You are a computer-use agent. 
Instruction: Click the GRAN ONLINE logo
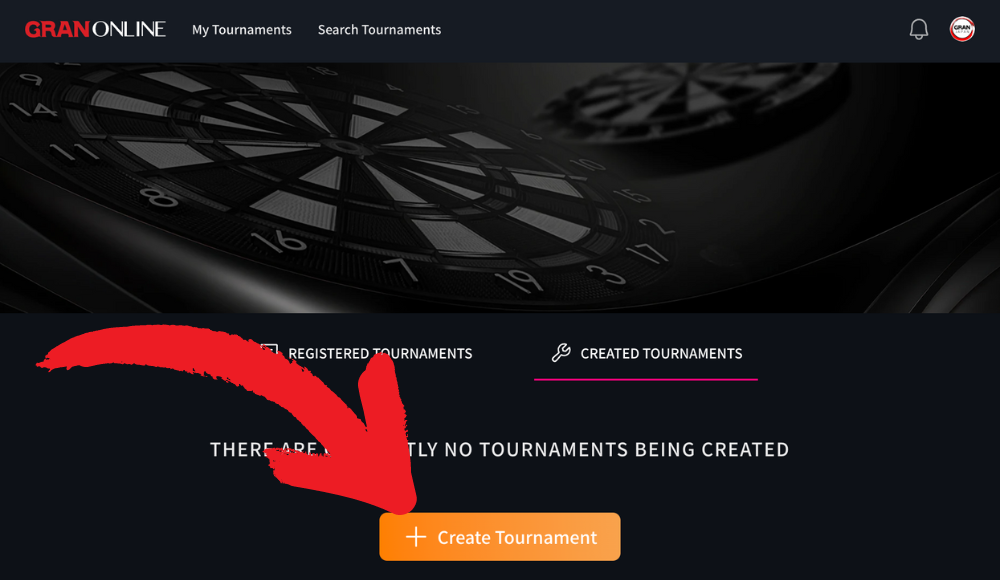click(x=95, y=29)
